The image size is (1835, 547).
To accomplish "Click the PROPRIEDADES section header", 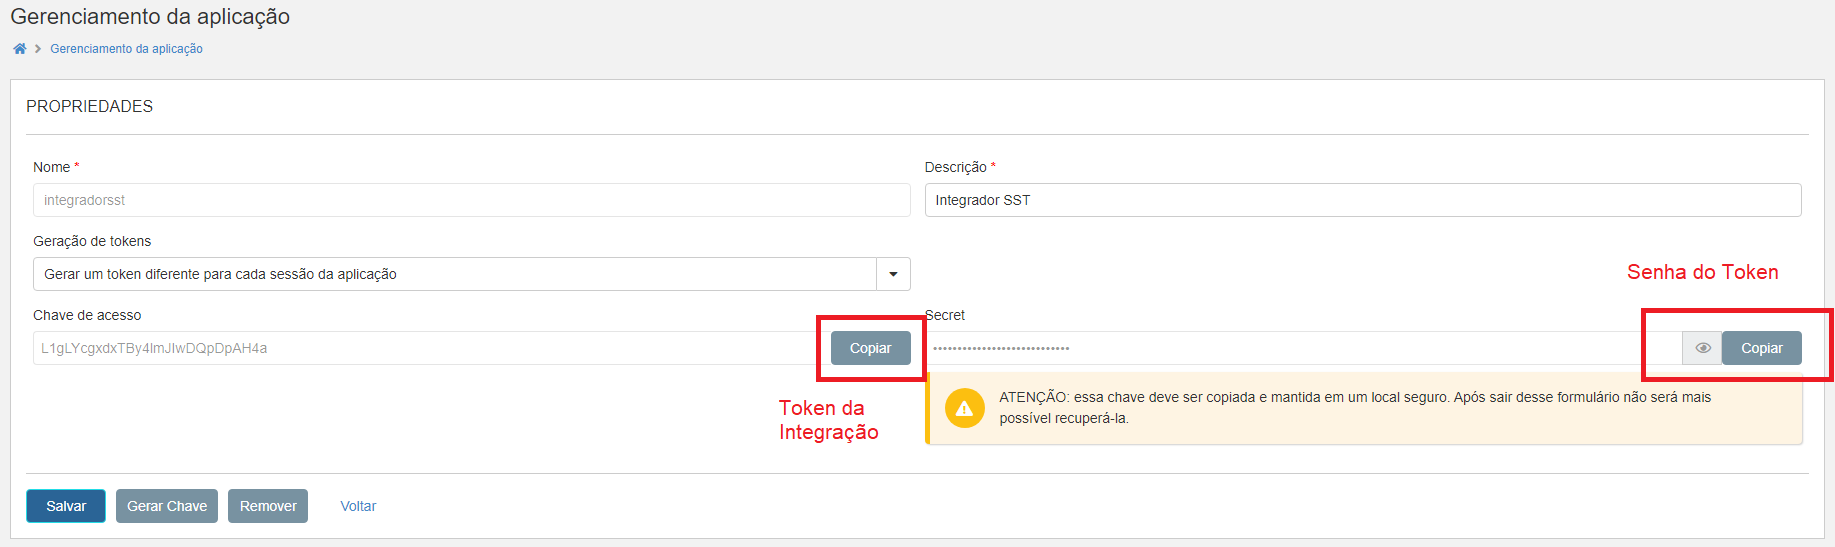I will tap(90, 106).
